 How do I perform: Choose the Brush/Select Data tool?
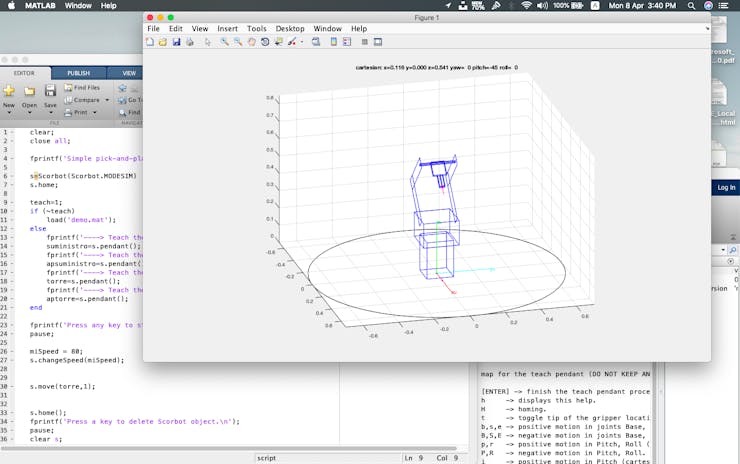292,42
